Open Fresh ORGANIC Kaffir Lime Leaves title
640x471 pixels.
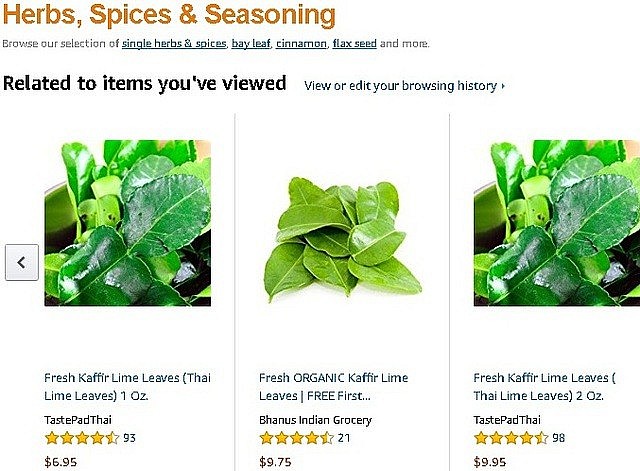pyautogui.click(x=335, y=386)
